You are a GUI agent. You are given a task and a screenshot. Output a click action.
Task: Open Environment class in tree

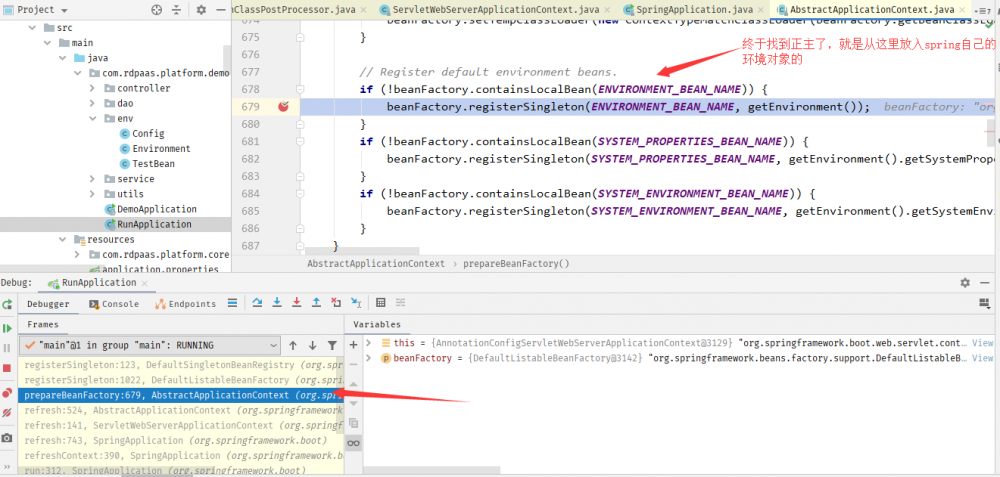tap(155, 149)
